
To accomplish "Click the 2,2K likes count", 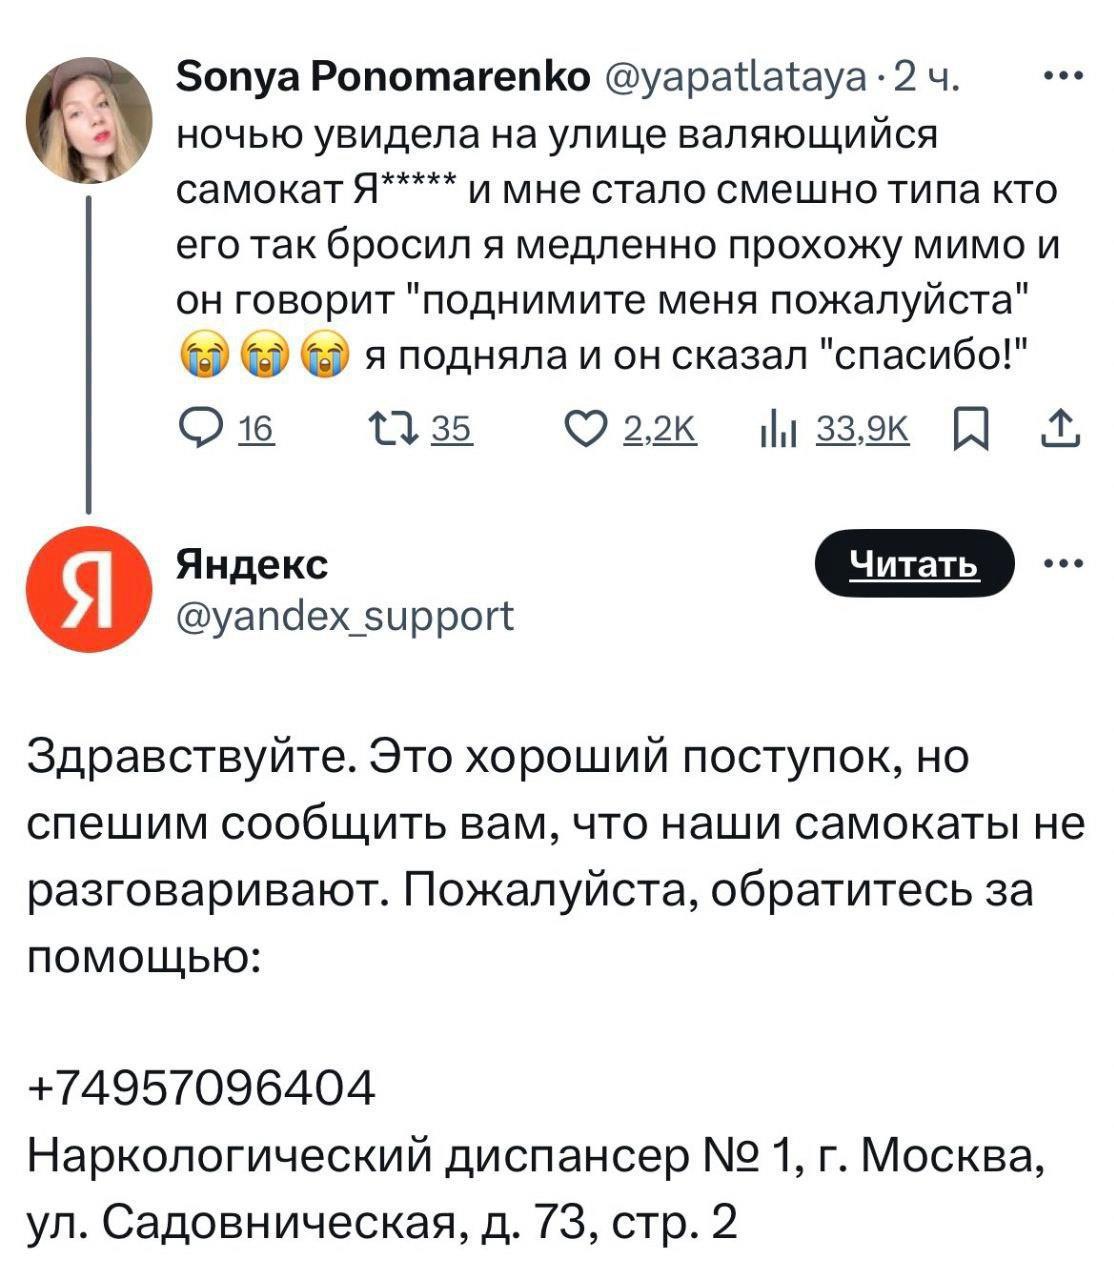I will (659, 430).
